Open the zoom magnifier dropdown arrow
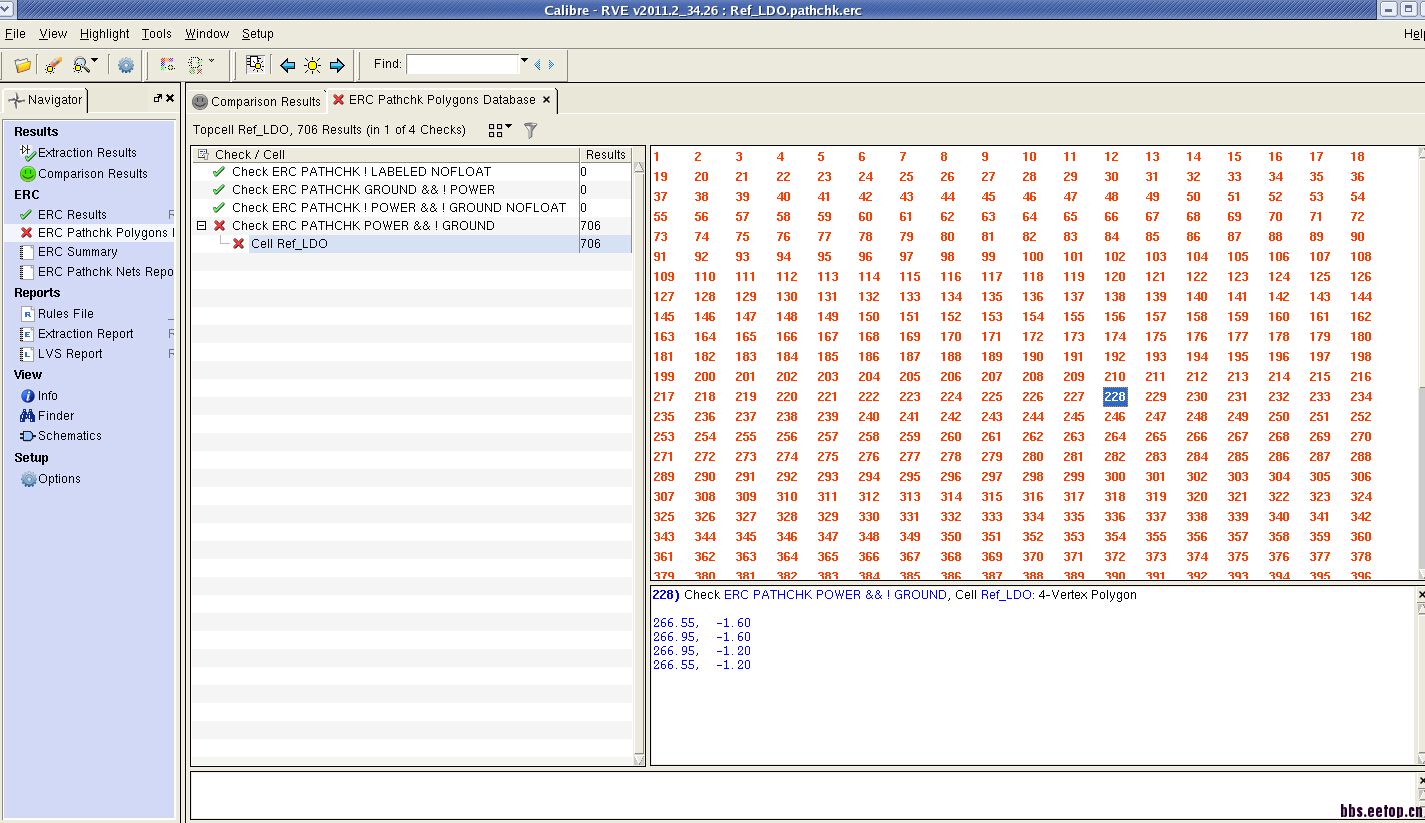Image resolution: width=1425 pixels, height=823 pixels. coord(95,62)
